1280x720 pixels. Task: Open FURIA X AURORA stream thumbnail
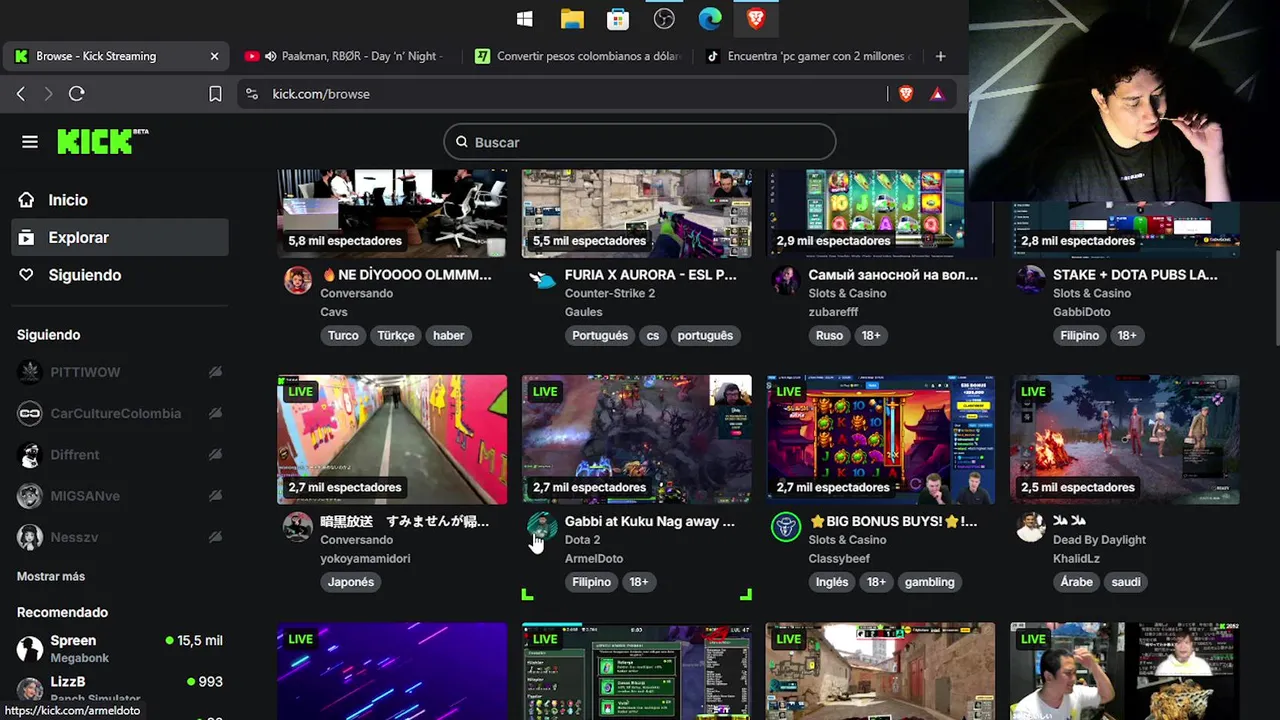tap(636, 213)
